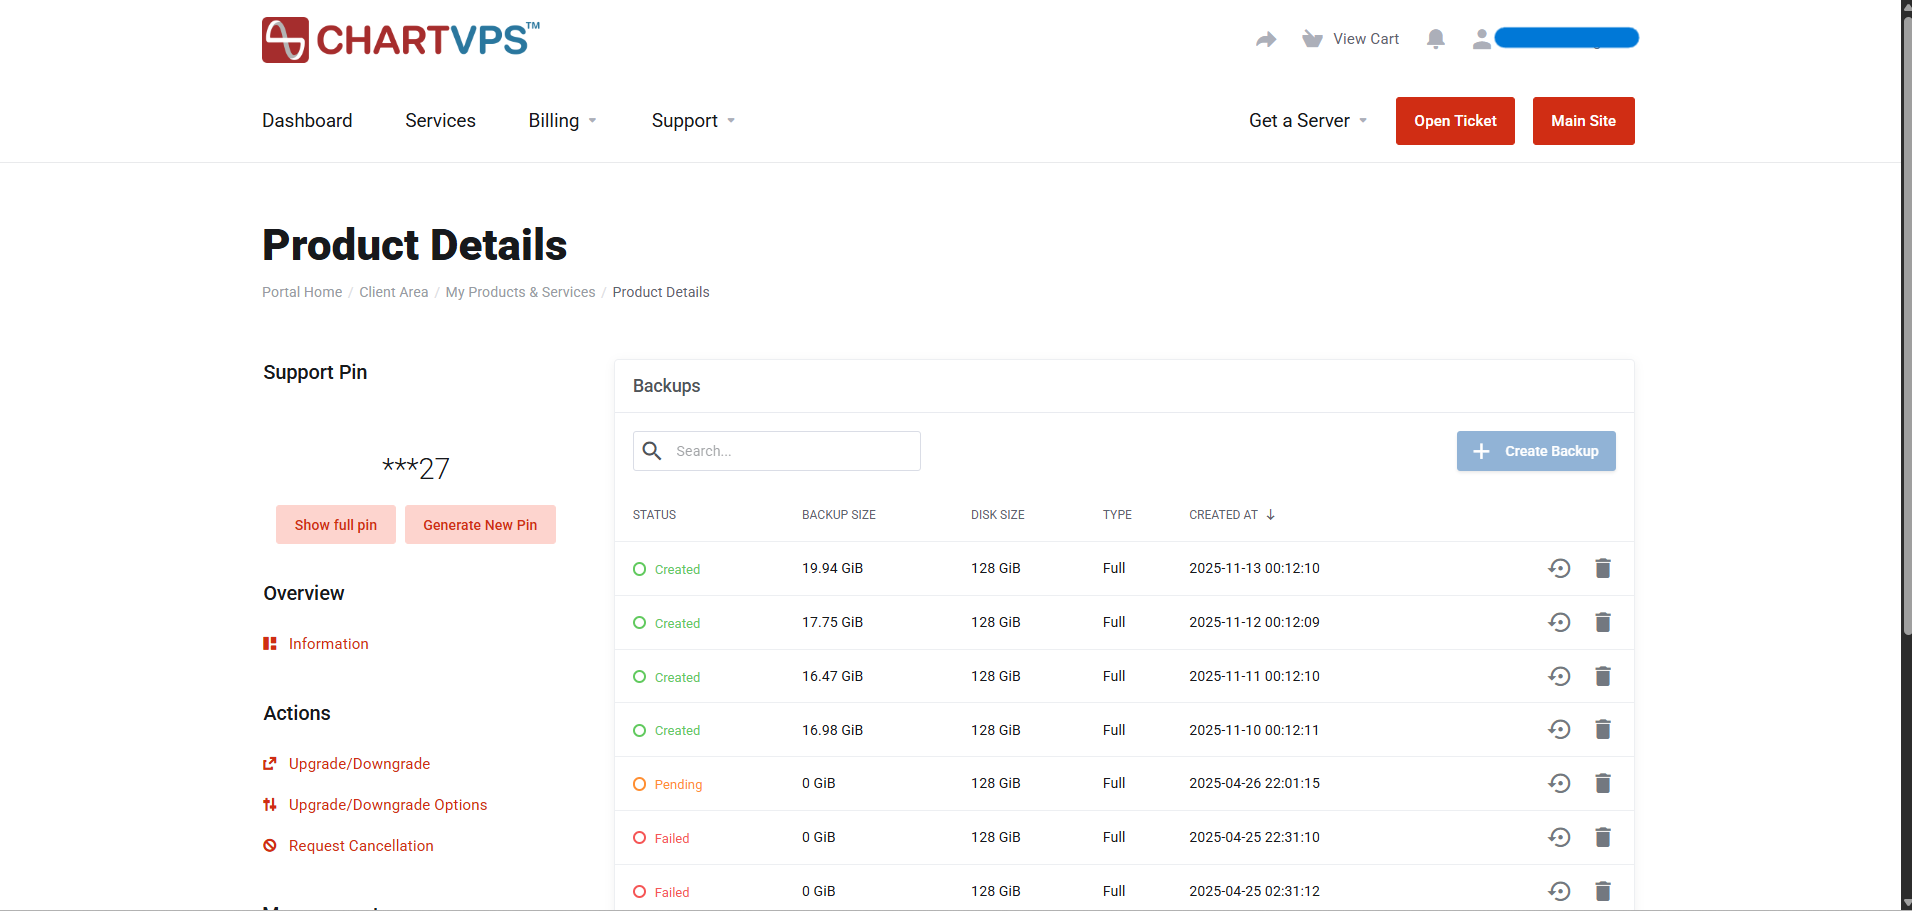Image resolution: width=1912 pixels, height=911 pixels.
Task: Open the Services menu item
Action: point(440,121)
